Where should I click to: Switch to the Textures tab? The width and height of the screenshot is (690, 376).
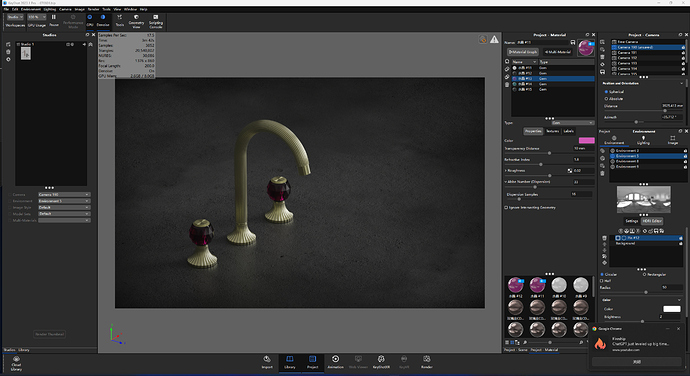(x=552, y=131)
